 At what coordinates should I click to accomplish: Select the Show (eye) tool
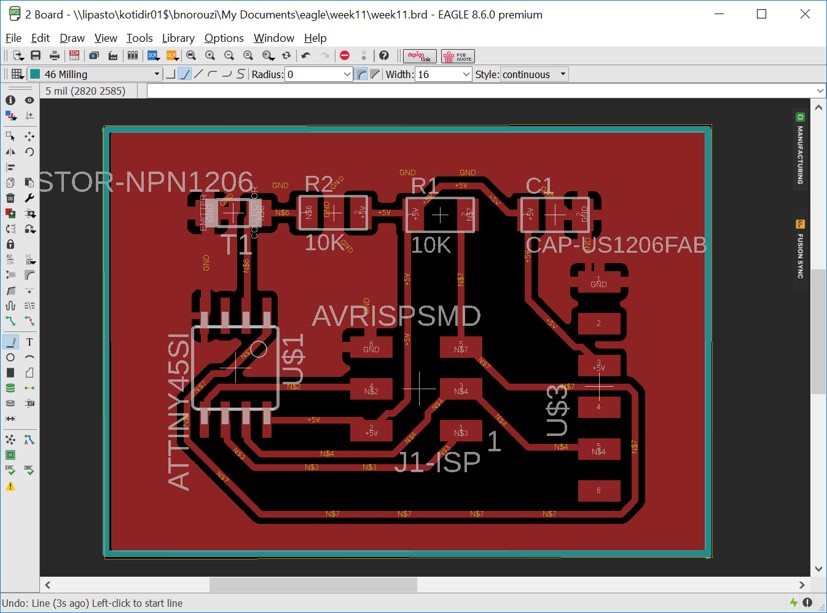(30, 100)
